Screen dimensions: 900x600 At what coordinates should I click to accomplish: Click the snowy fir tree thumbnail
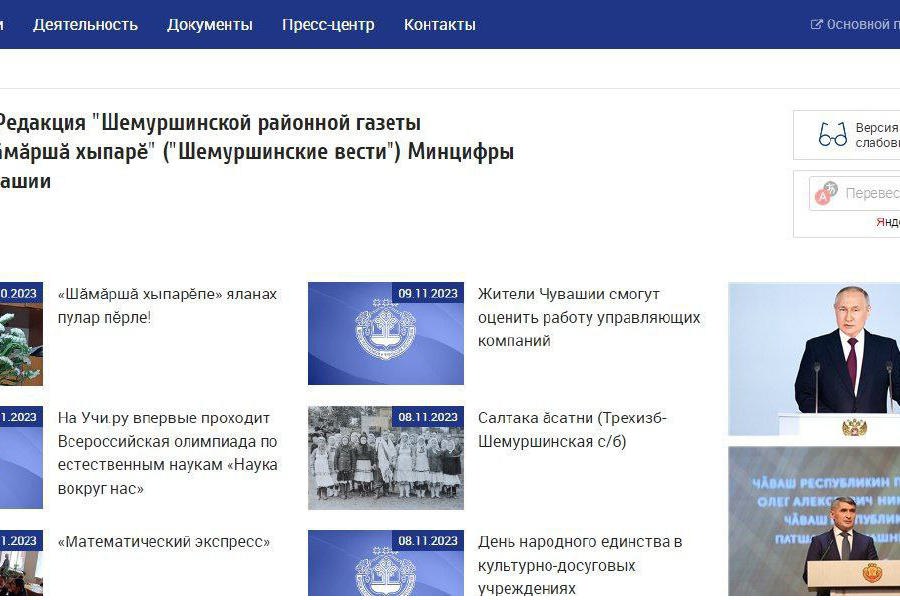[x=21, y=333]
